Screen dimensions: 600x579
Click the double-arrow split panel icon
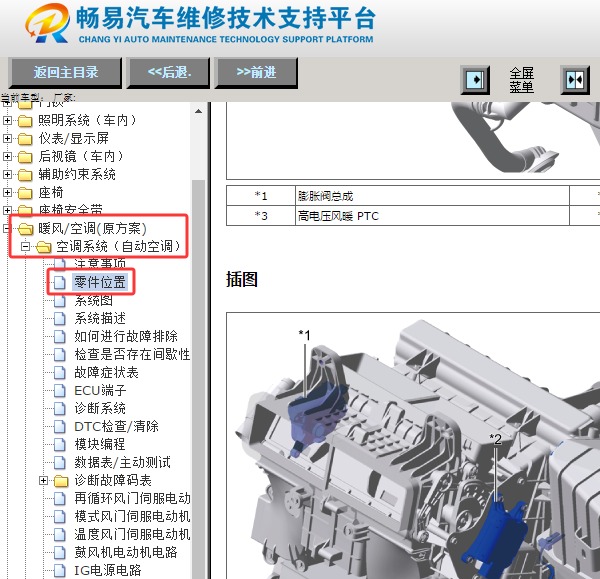coord(575,80)
